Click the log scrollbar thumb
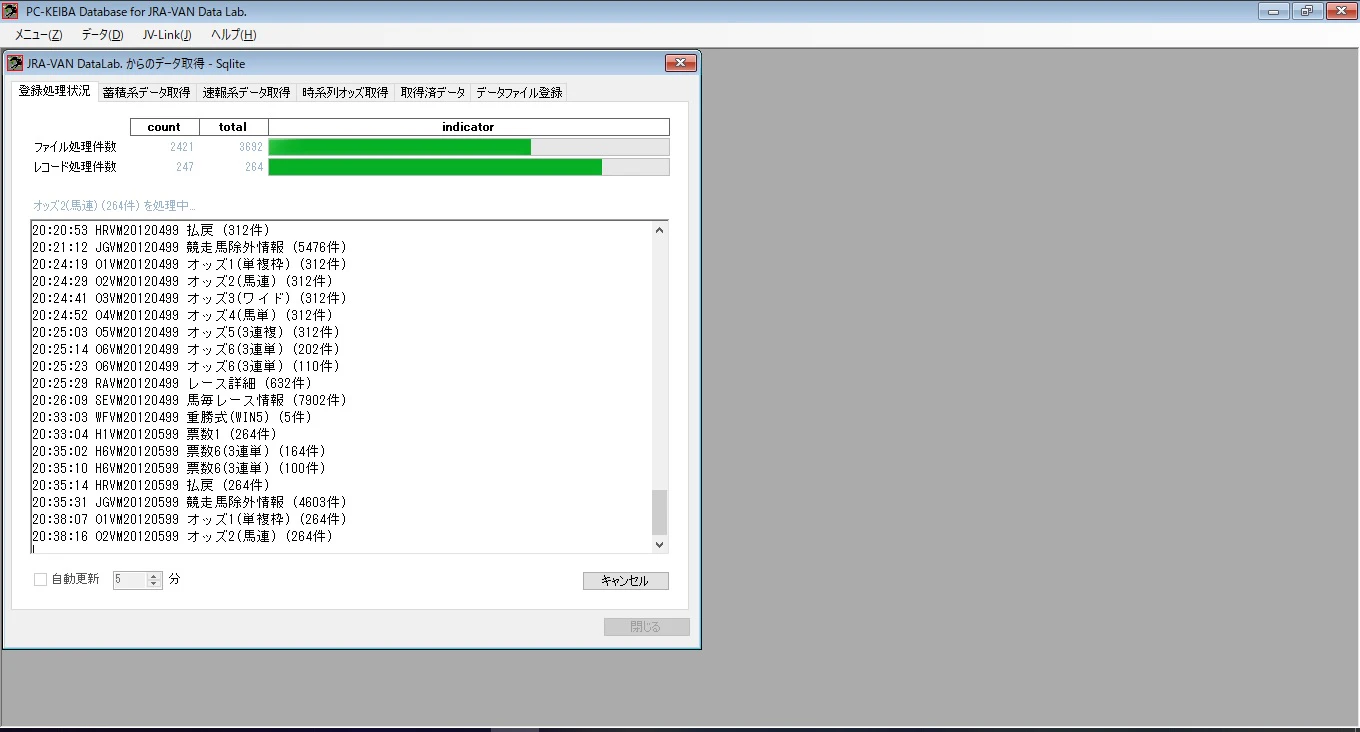The image size is (1360, 732). pyautogui.click(x=659, y=512)
